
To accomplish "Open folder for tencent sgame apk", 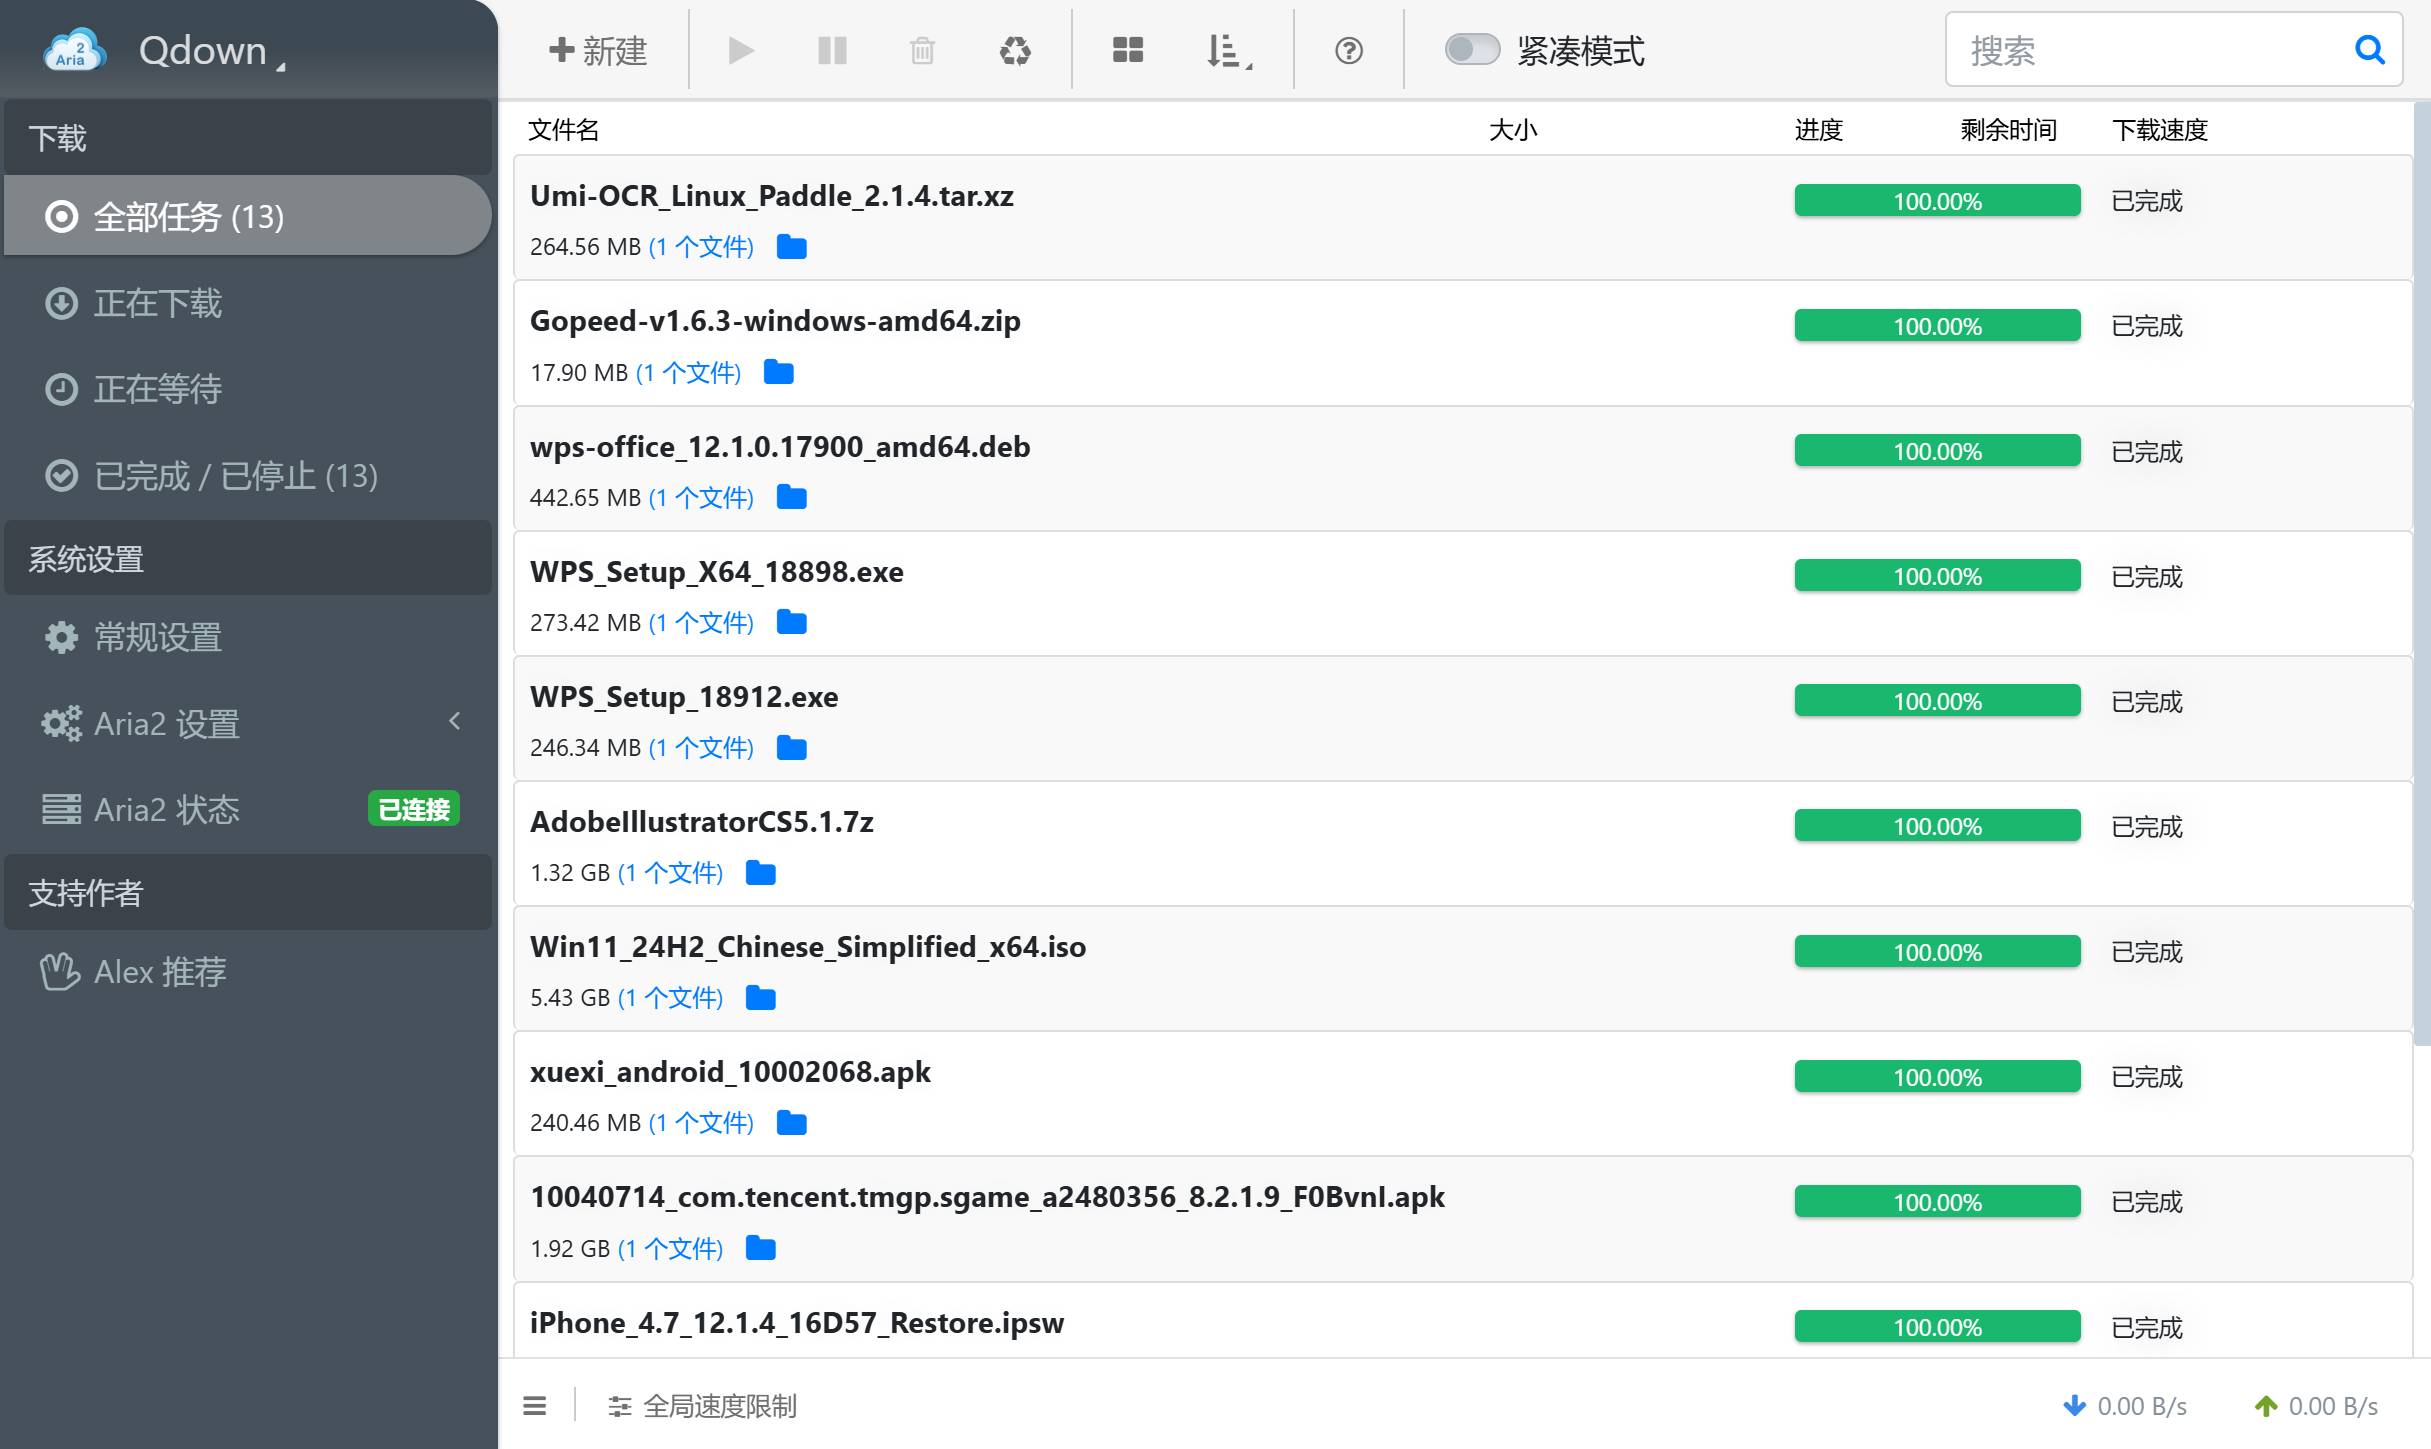I will pos(761,1248).
